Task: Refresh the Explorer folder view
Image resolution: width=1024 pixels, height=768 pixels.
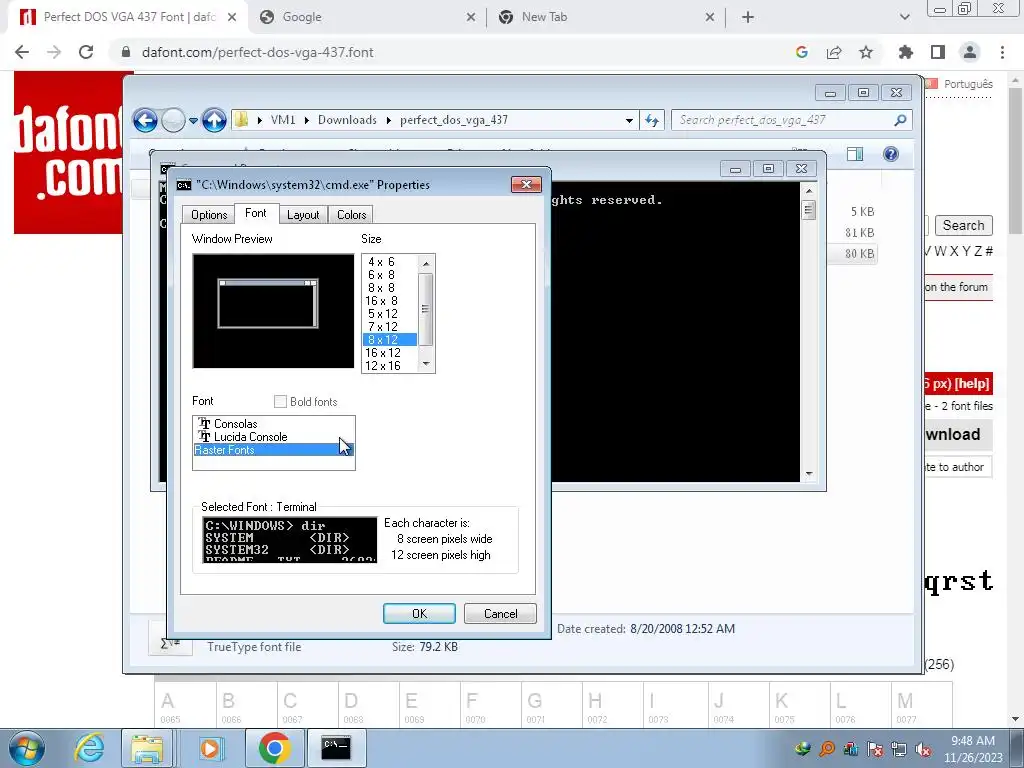Action: [652, 120]
